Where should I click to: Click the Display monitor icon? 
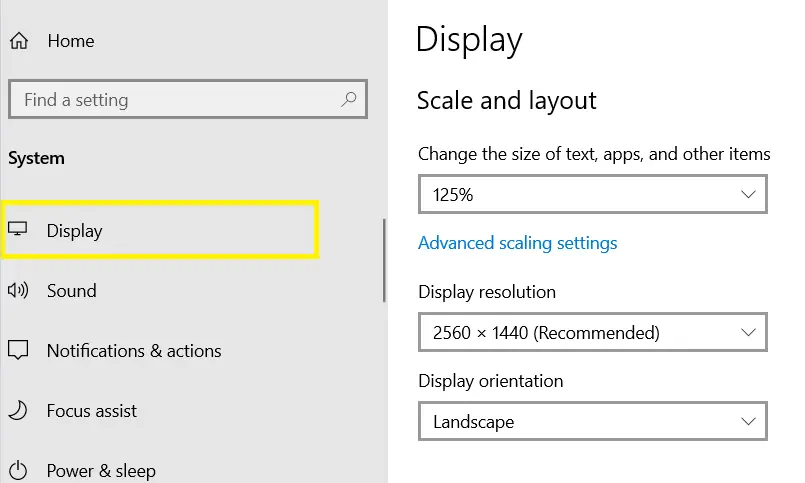pyautogui.click(x=17, y=229)
